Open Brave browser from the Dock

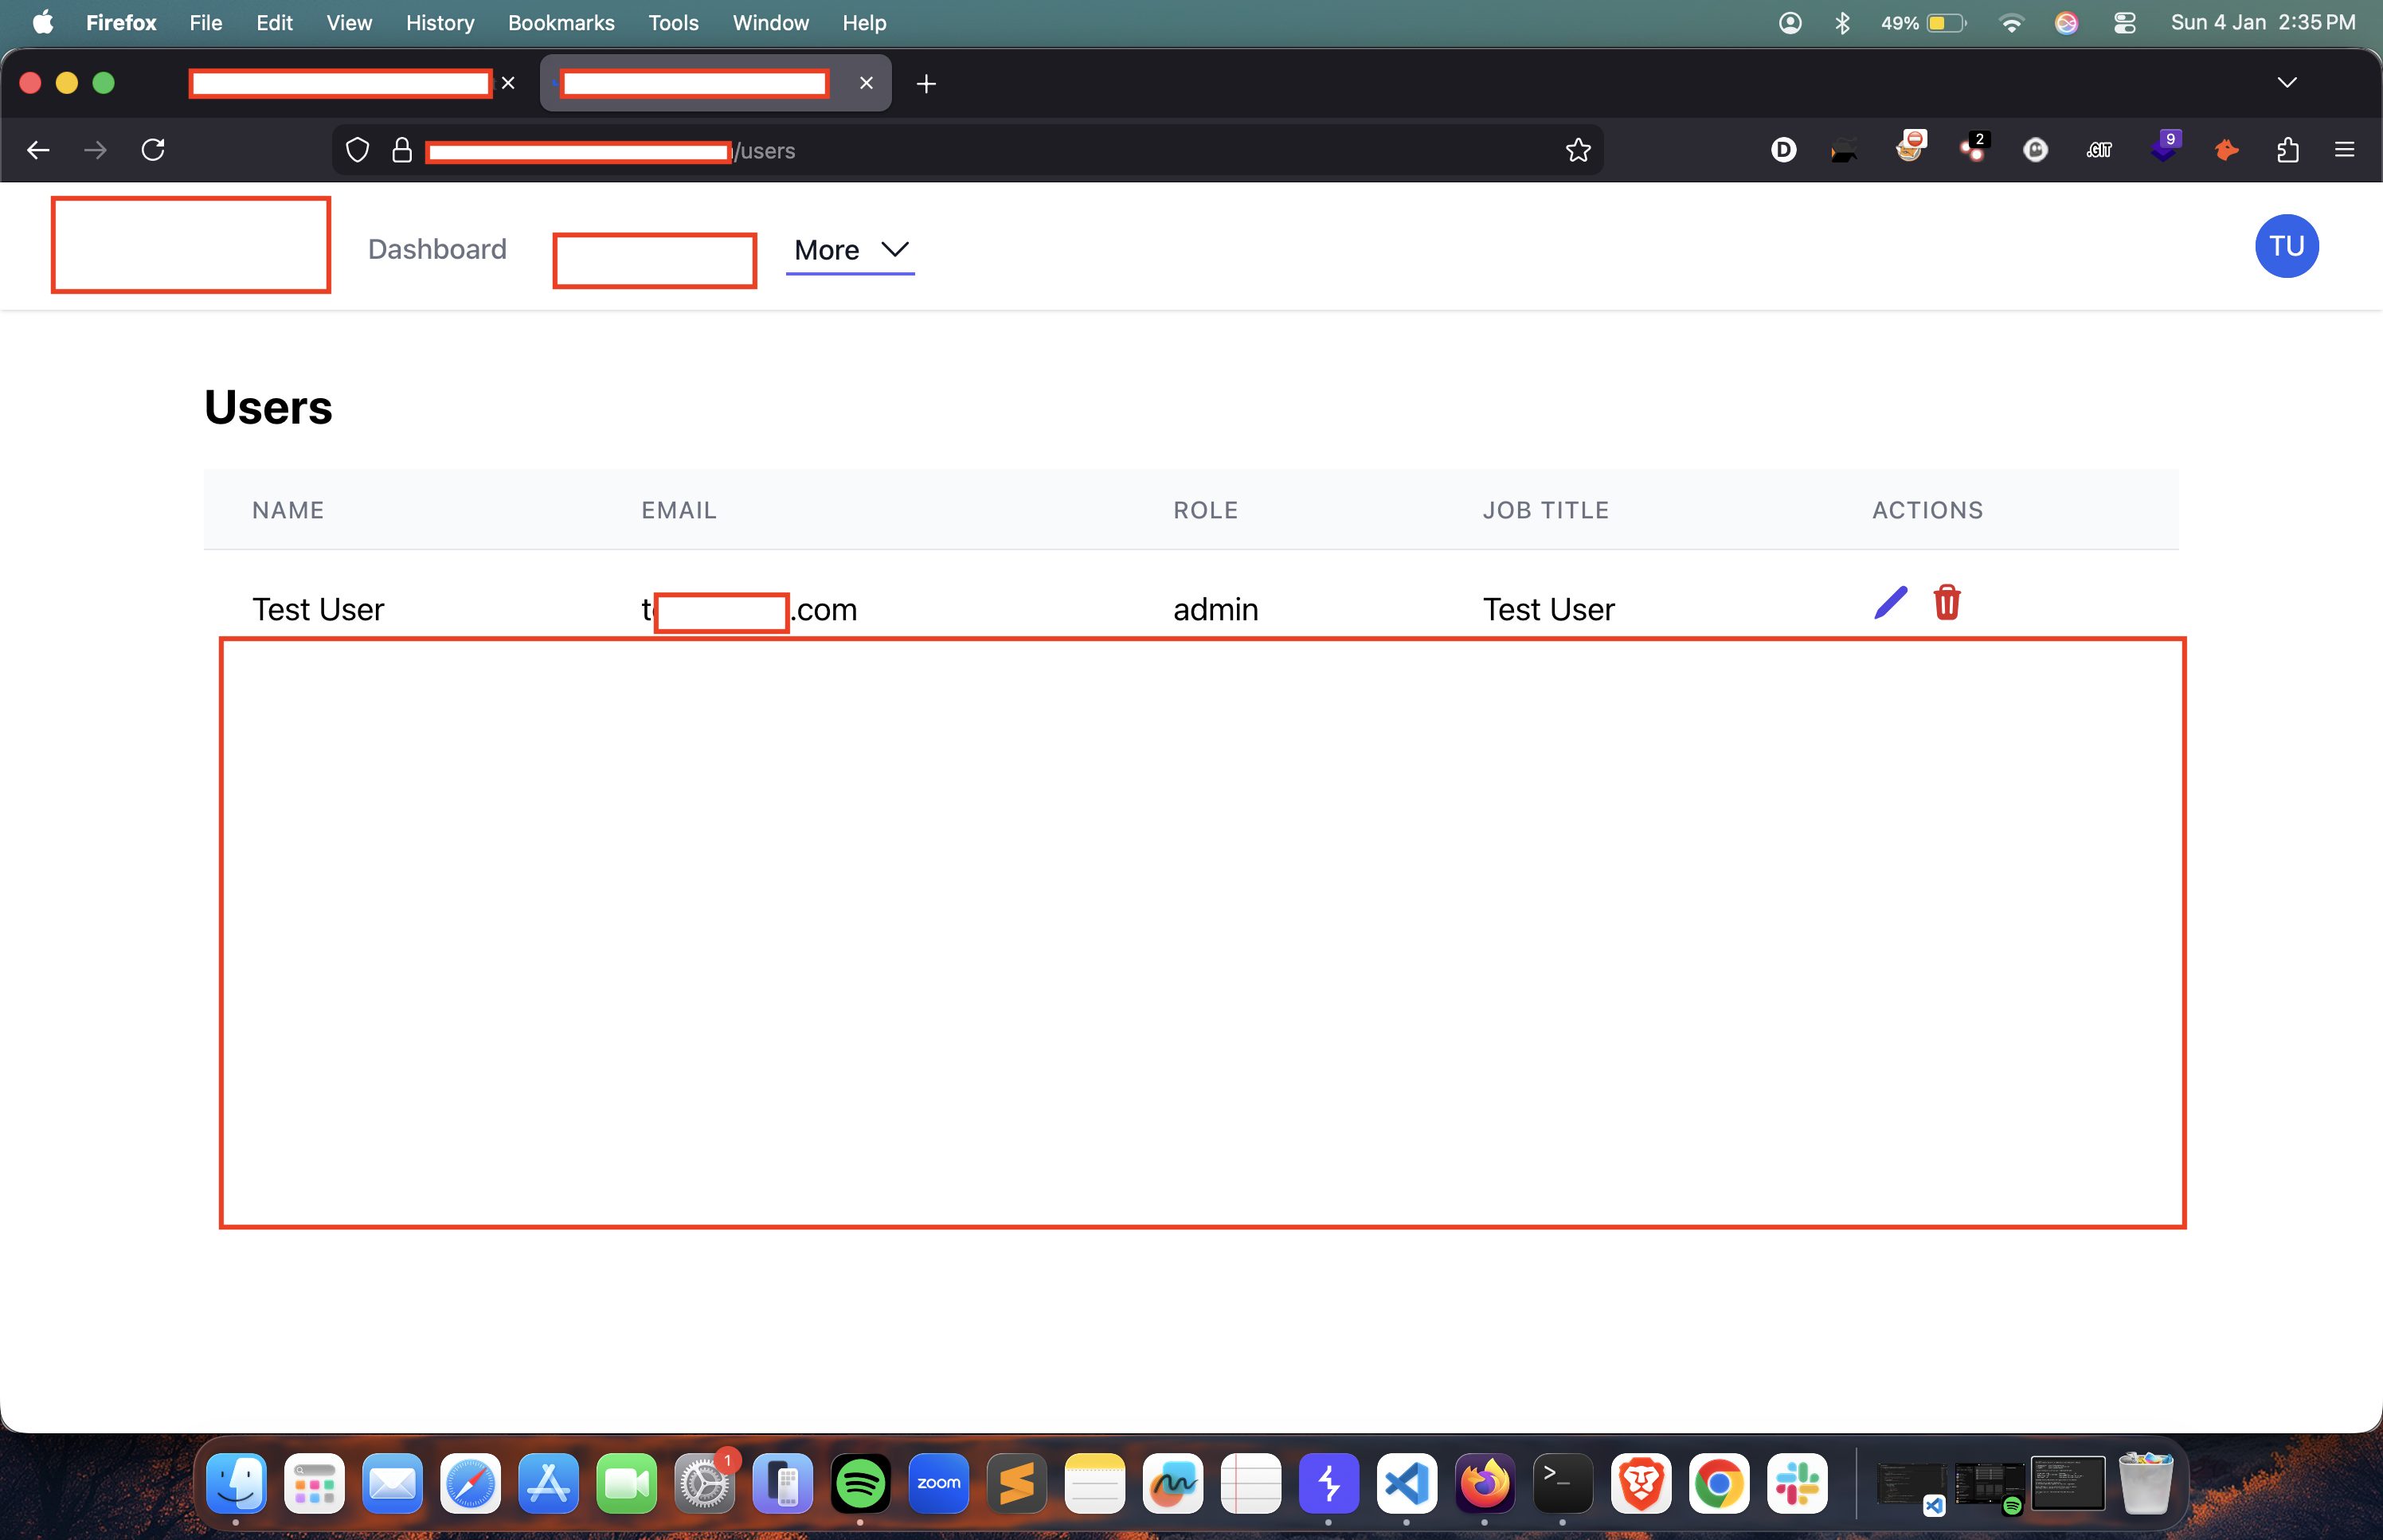point(1640,1483)
